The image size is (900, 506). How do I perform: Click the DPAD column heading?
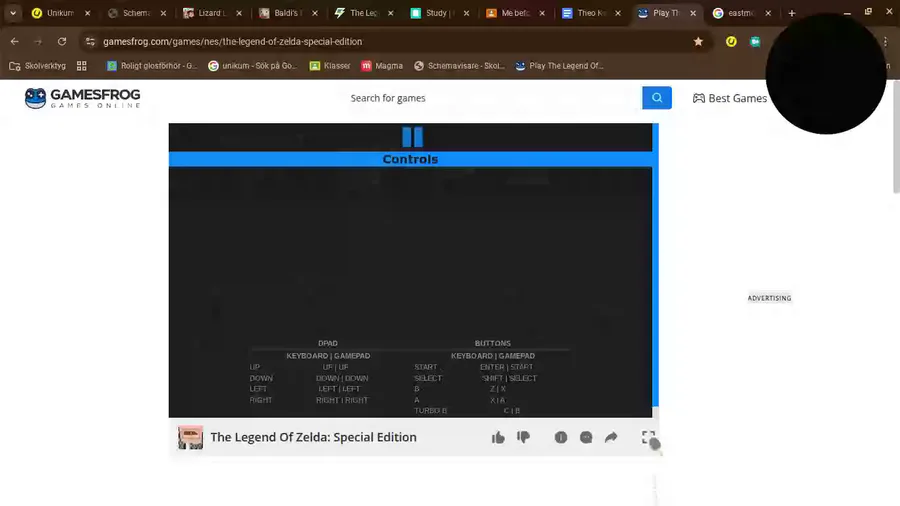pyautogui.click(x=328, y=343)
